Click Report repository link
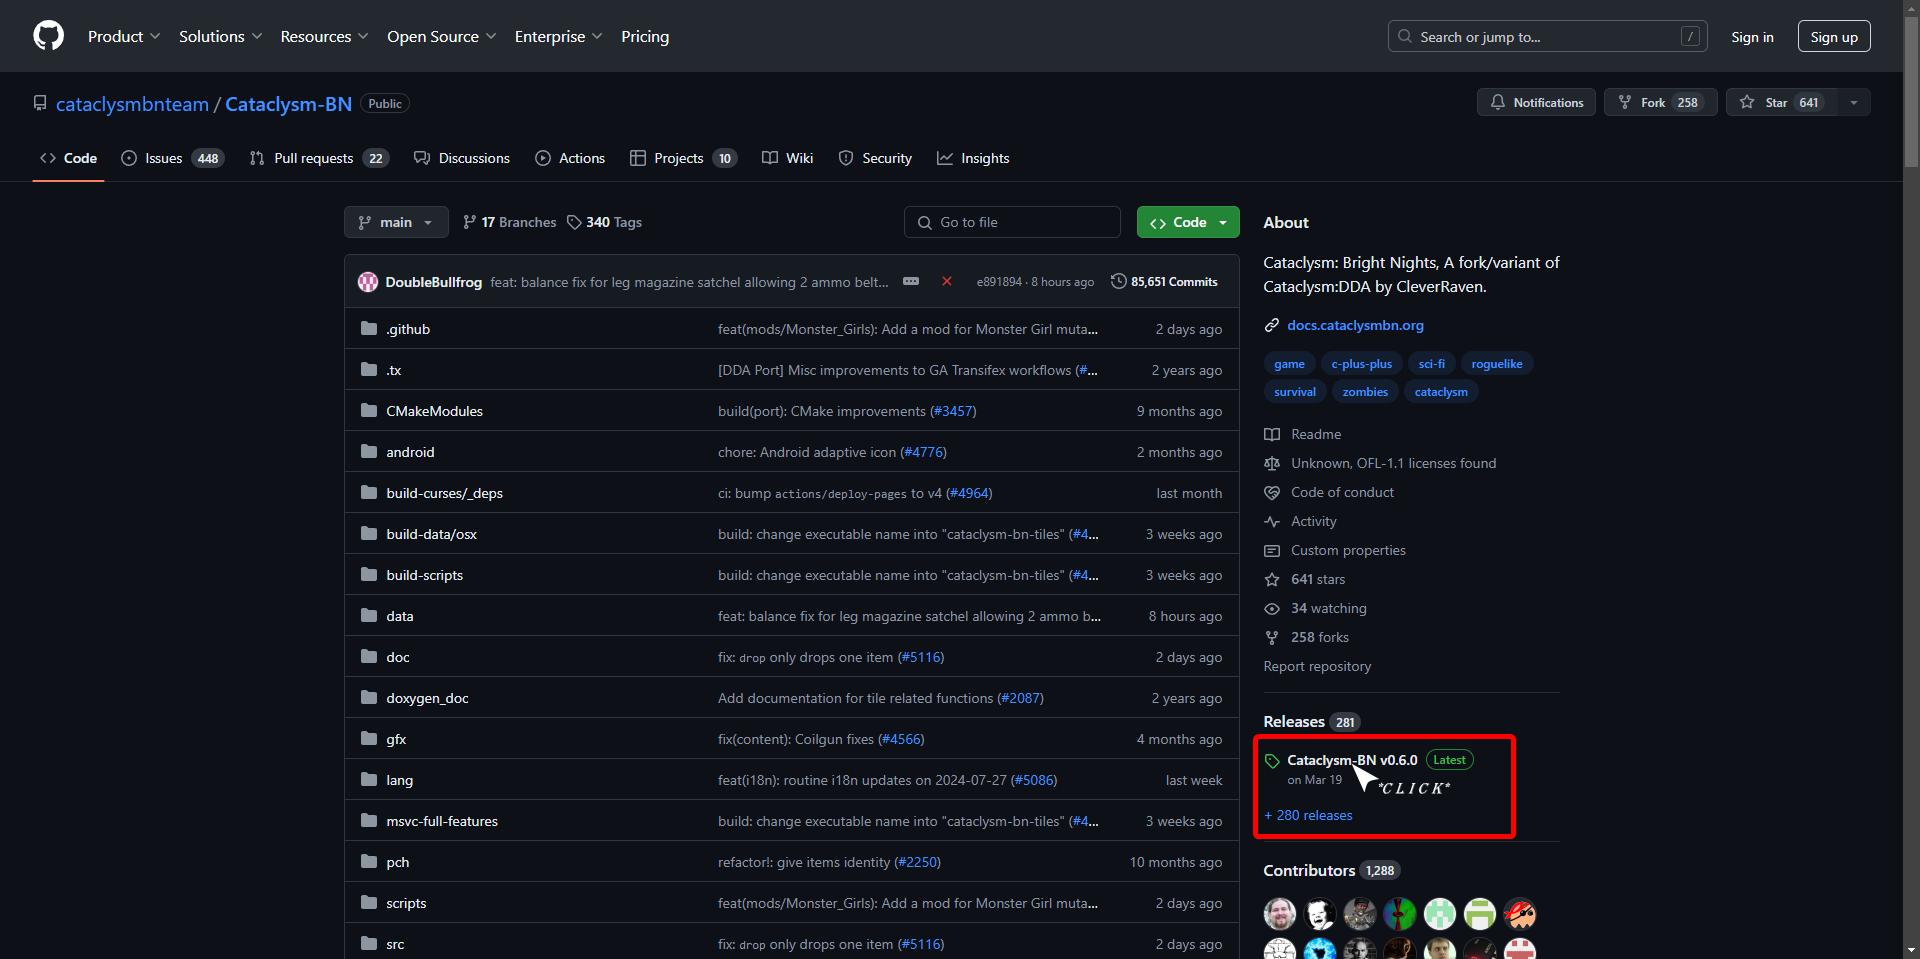Image resolution: width=1920 pixels, height=959 pixels. (1317, 667)
